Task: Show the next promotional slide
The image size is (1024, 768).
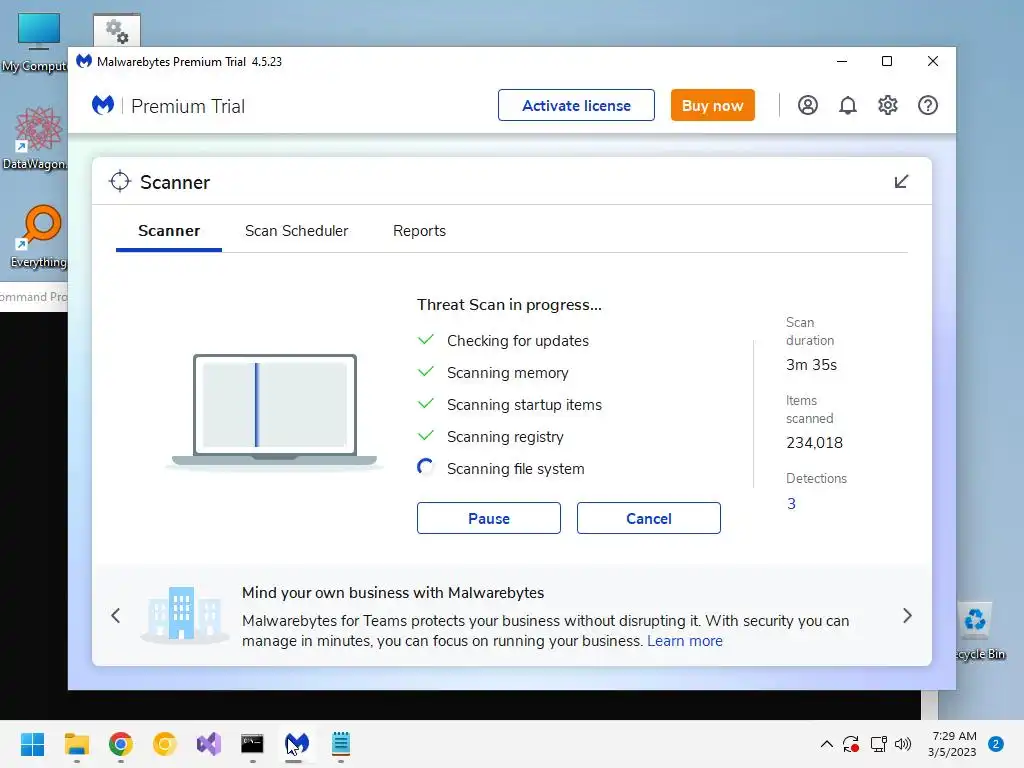Action: [x=907, y=616]
